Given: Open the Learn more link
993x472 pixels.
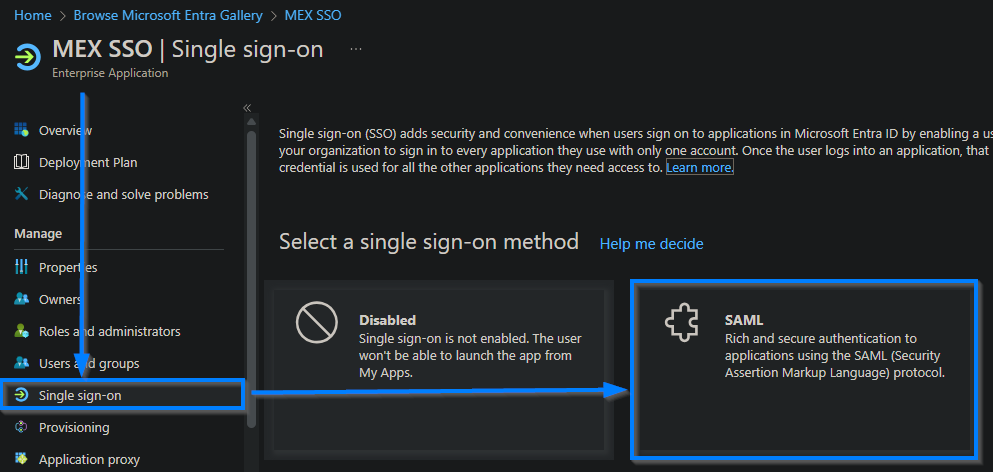Looking at the screenshot, I should (700, 167).
